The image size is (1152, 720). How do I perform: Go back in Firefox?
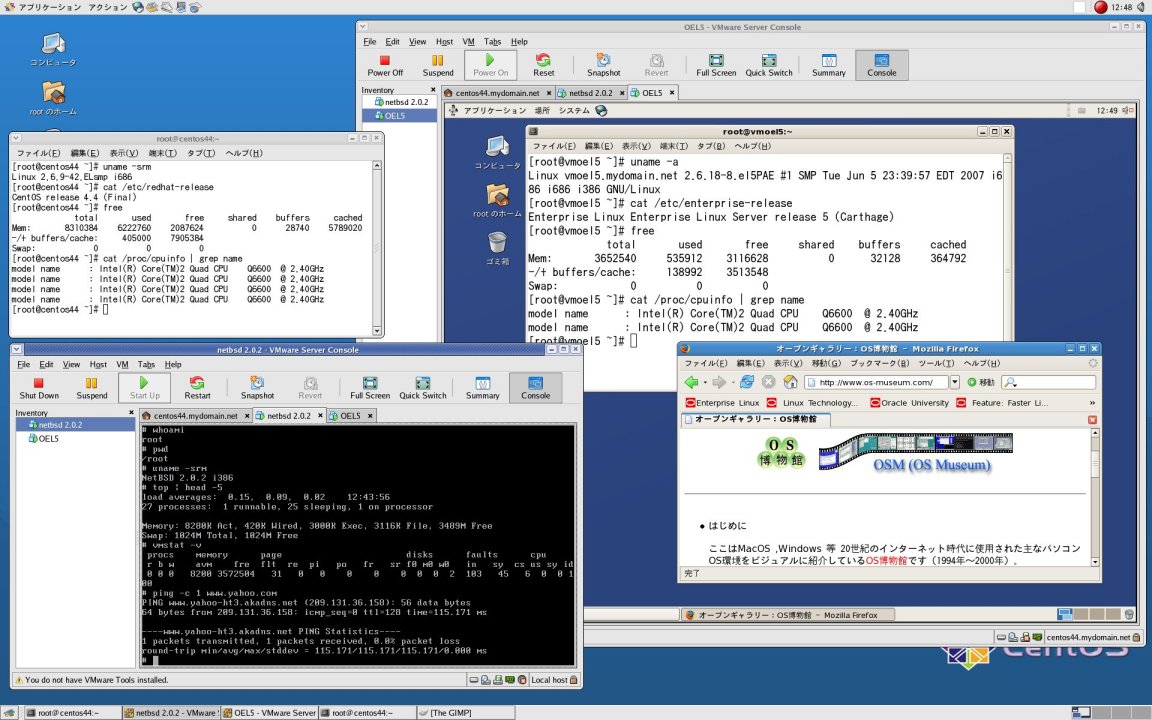point(691,382)
